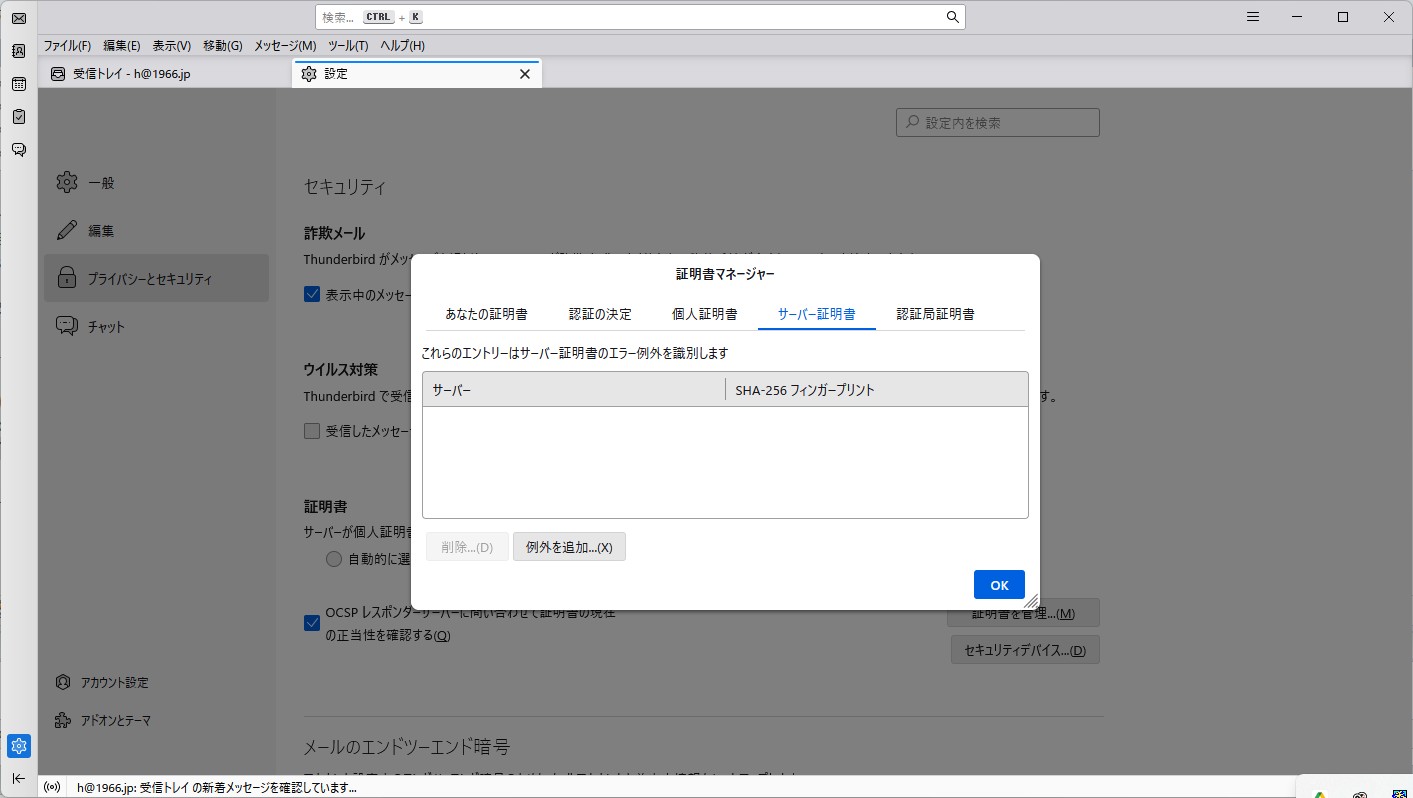Viewport: 1413px width, 798px height.
Task: Open the Calendar space icon
Action: click(18, 84)
